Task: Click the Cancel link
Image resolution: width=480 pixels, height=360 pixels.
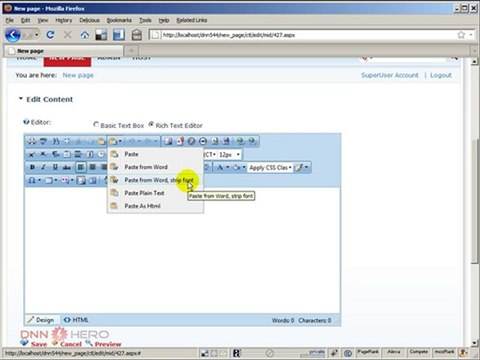Action: [71, 344]
